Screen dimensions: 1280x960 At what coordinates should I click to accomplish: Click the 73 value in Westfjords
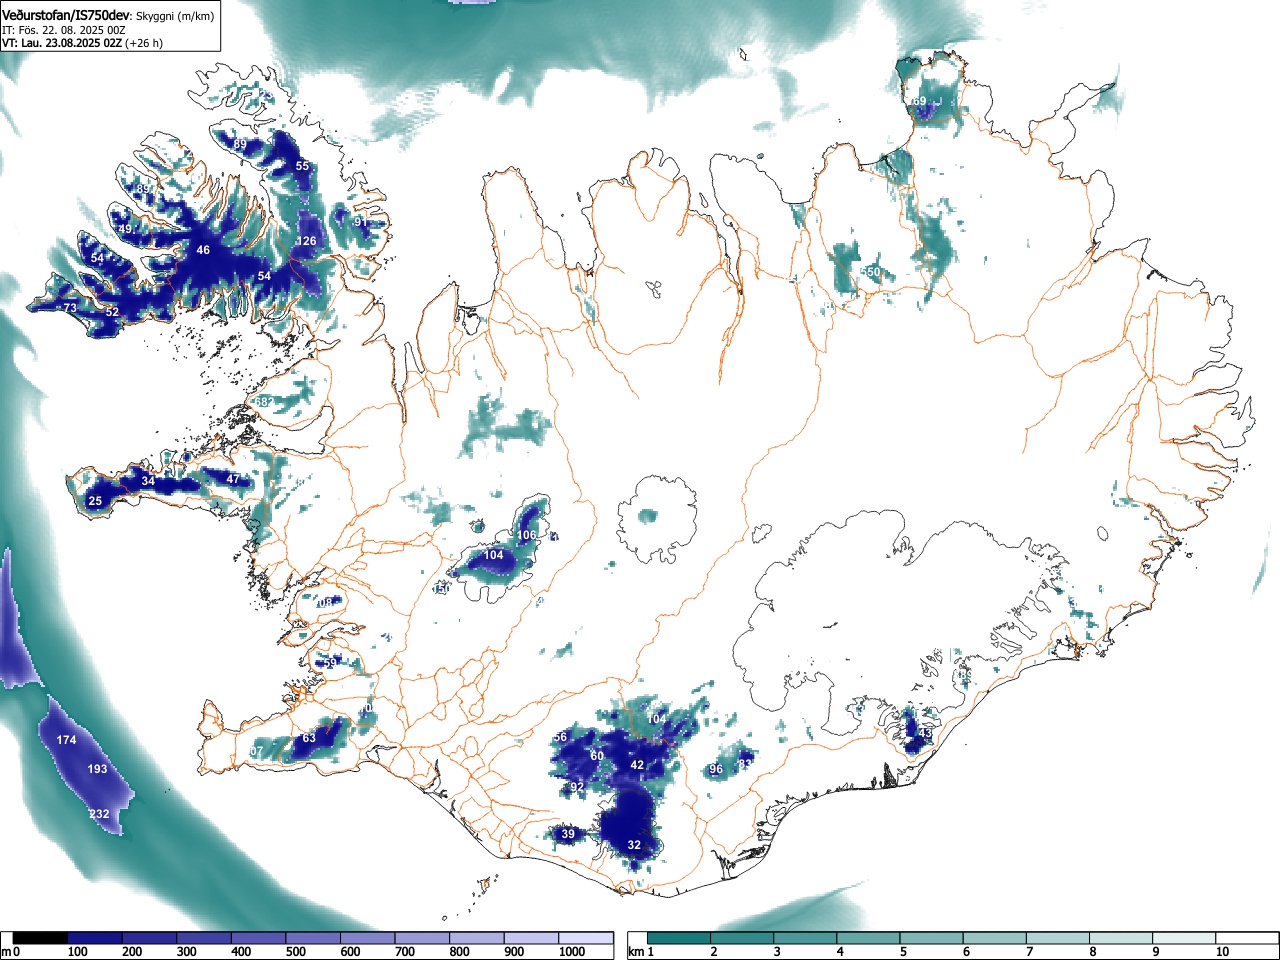[70, 308]
